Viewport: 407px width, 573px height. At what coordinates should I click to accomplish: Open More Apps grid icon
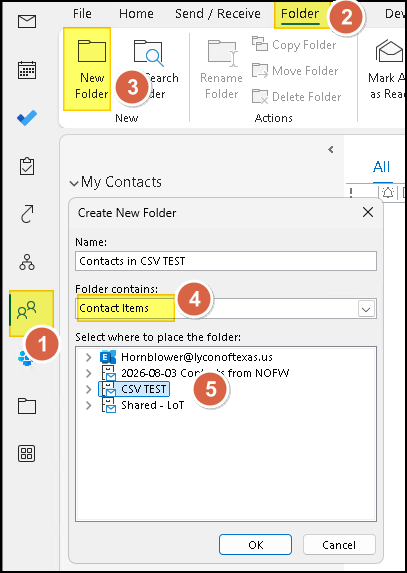pos(27,454)
